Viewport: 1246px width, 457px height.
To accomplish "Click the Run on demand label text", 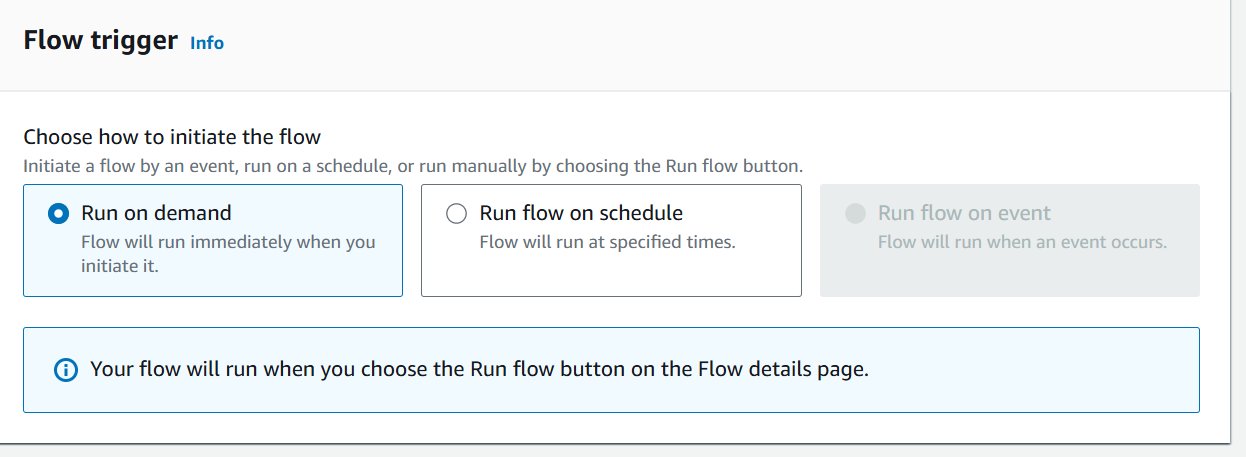I will [156, 213].
